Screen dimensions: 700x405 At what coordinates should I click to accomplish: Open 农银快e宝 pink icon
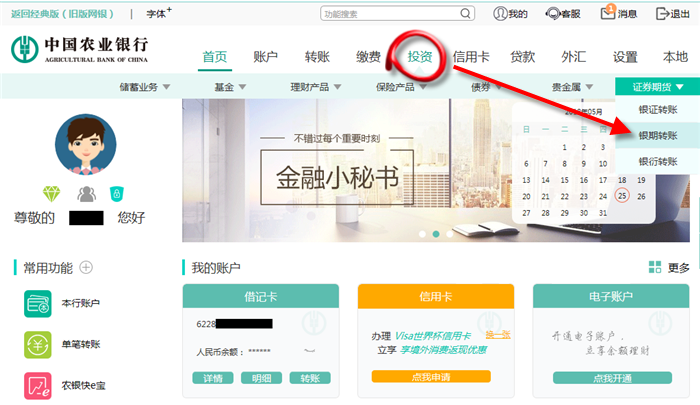38,386
